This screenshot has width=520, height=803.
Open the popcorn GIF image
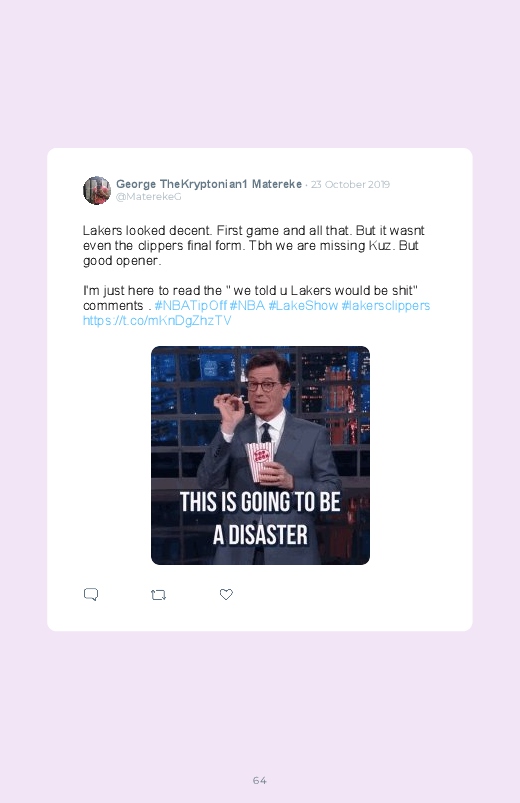[x=260, y=455]
